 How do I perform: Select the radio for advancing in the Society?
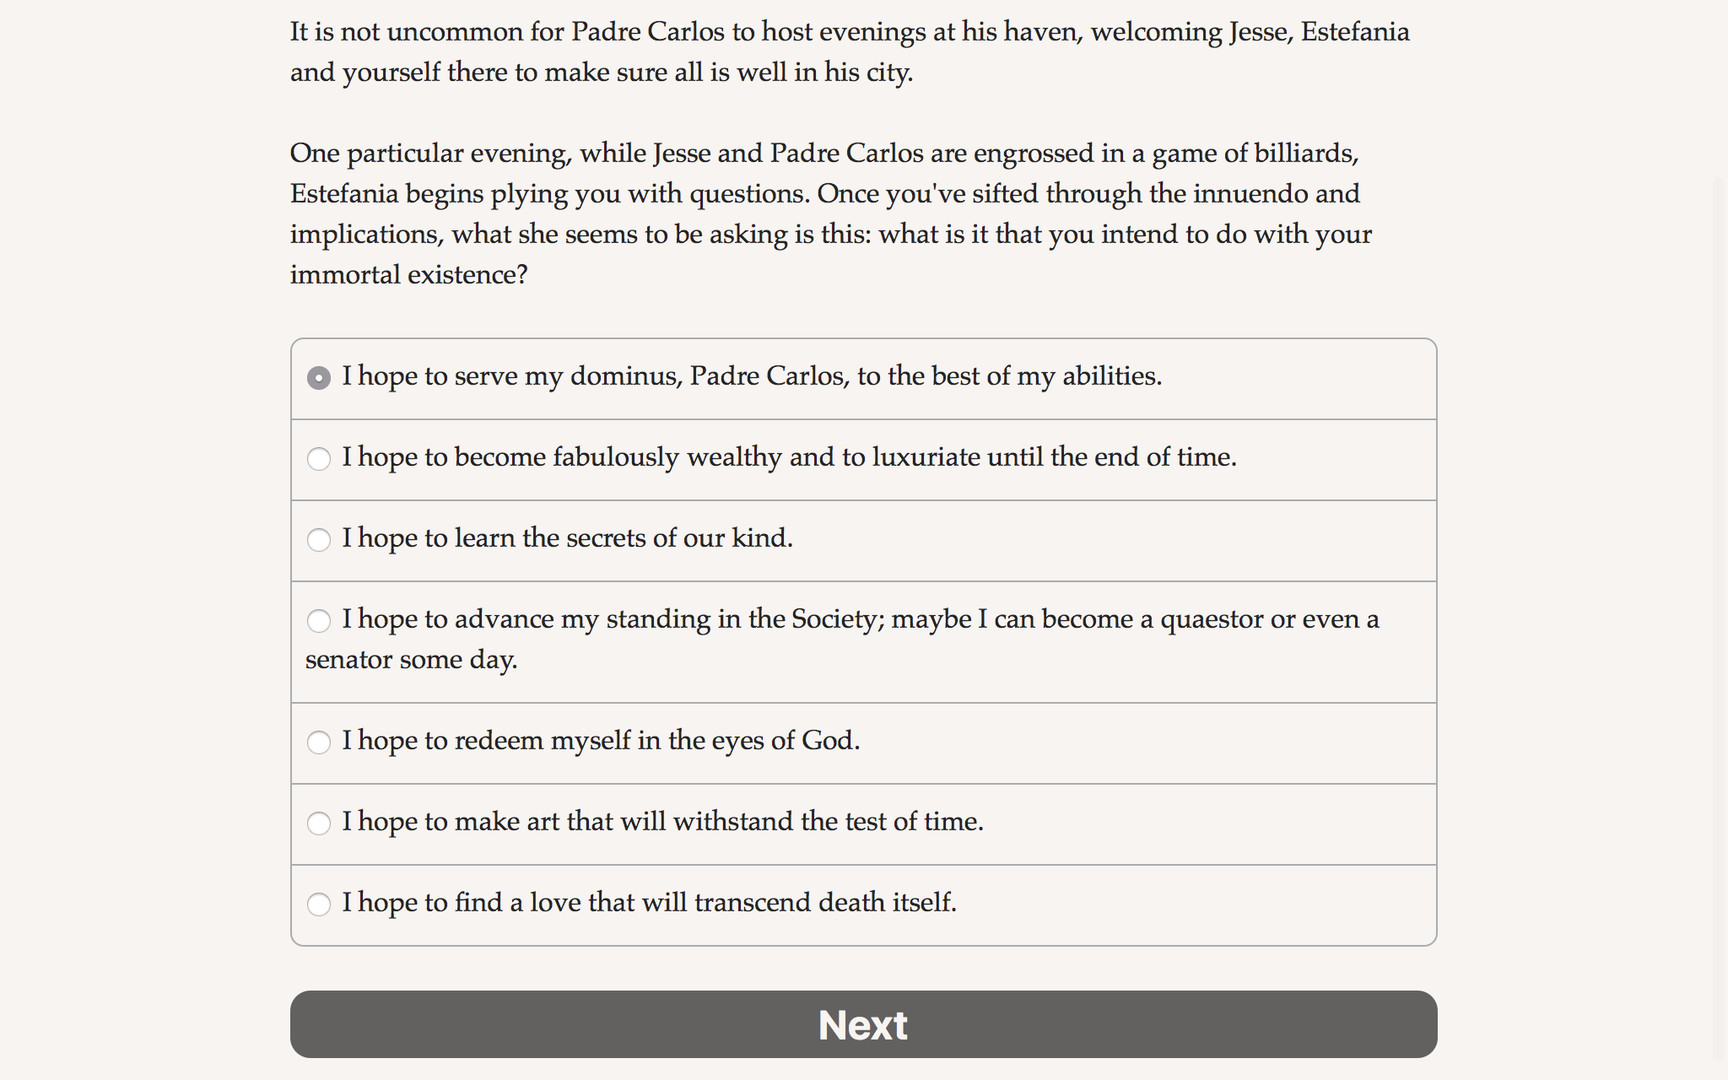[x=319, y=621]
